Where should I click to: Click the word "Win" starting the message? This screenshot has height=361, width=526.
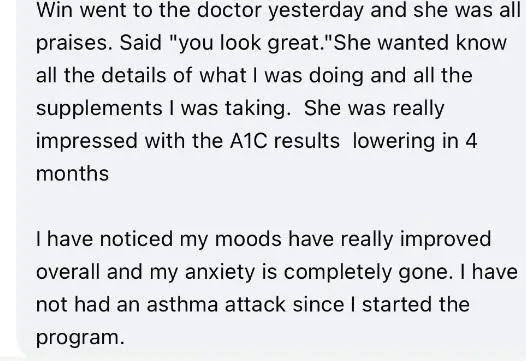pyautogui.click(x=54, y=10)
